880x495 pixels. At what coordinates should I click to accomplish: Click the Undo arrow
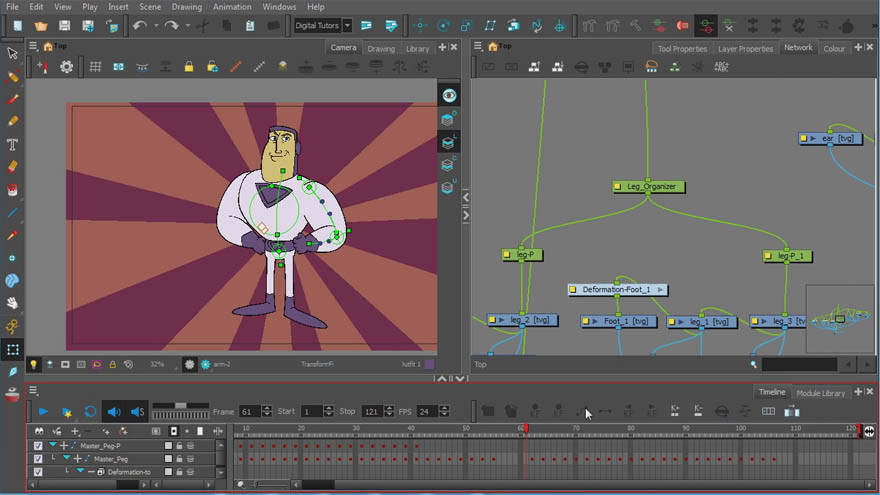[140, 26]
